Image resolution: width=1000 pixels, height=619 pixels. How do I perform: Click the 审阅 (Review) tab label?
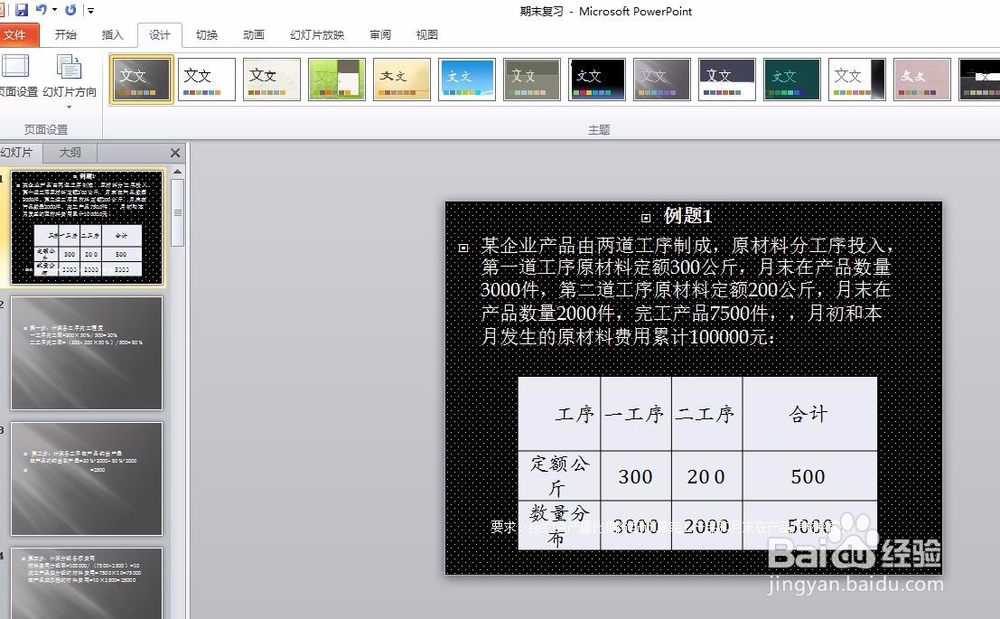tap(379, 34)
